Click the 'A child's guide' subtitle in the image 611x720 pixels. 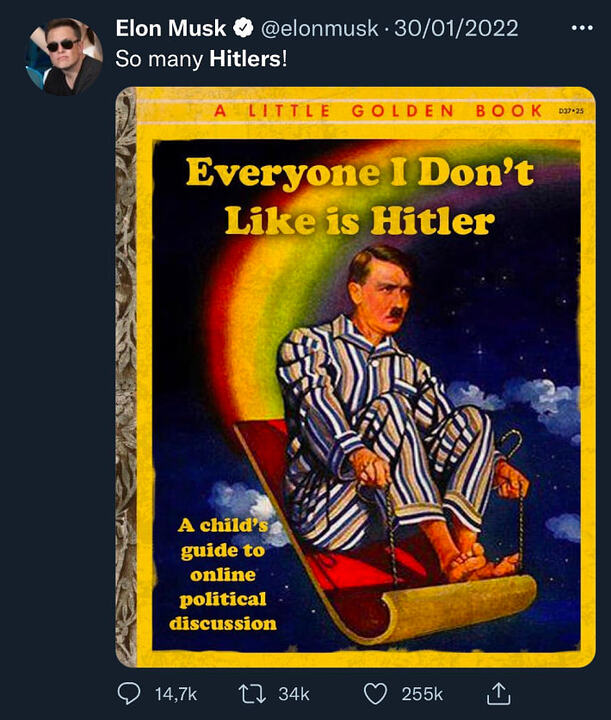tap(223, 574)
